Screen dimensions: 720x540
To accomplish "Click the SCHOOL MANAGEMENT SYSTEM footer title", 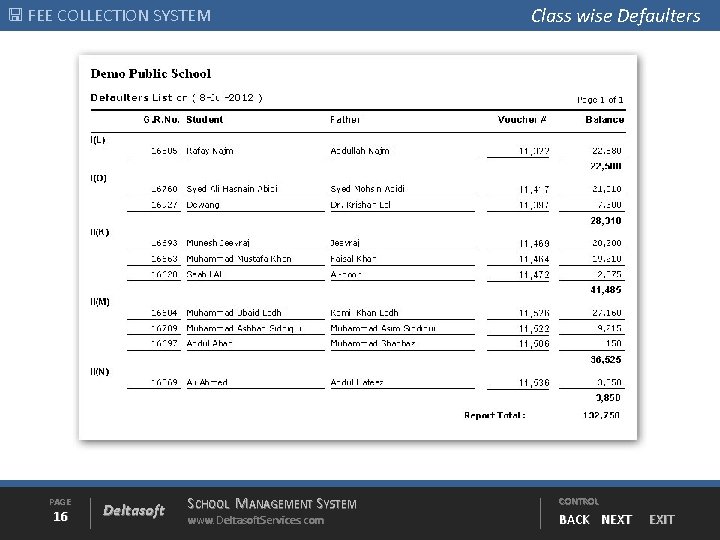I will pyautogui.click(x=272, y=504).
